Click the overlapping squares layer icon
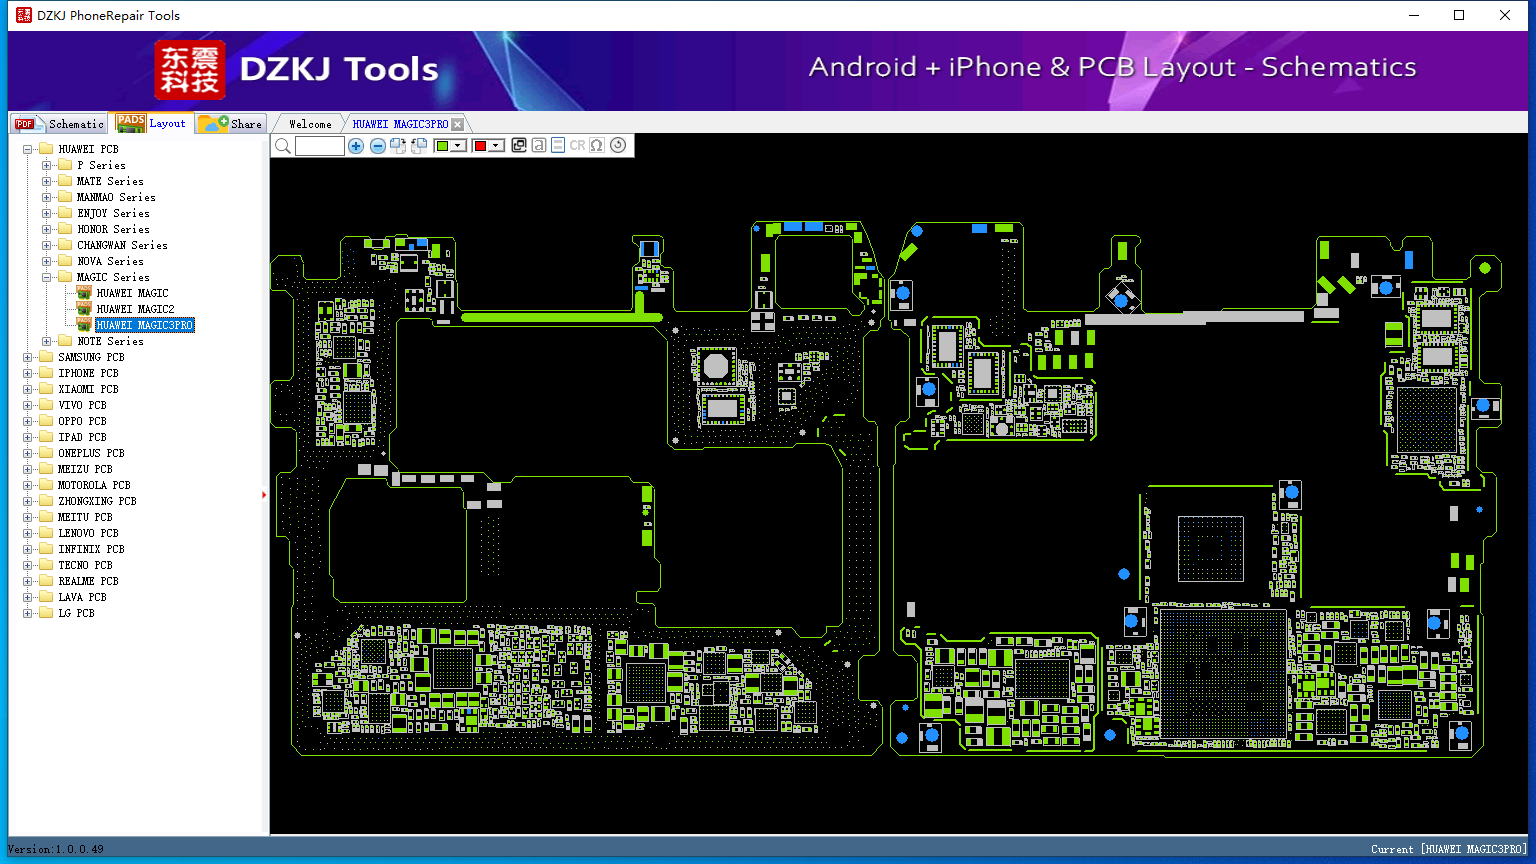Viewport: 1536px width, 864px height. tap(519, 146)
